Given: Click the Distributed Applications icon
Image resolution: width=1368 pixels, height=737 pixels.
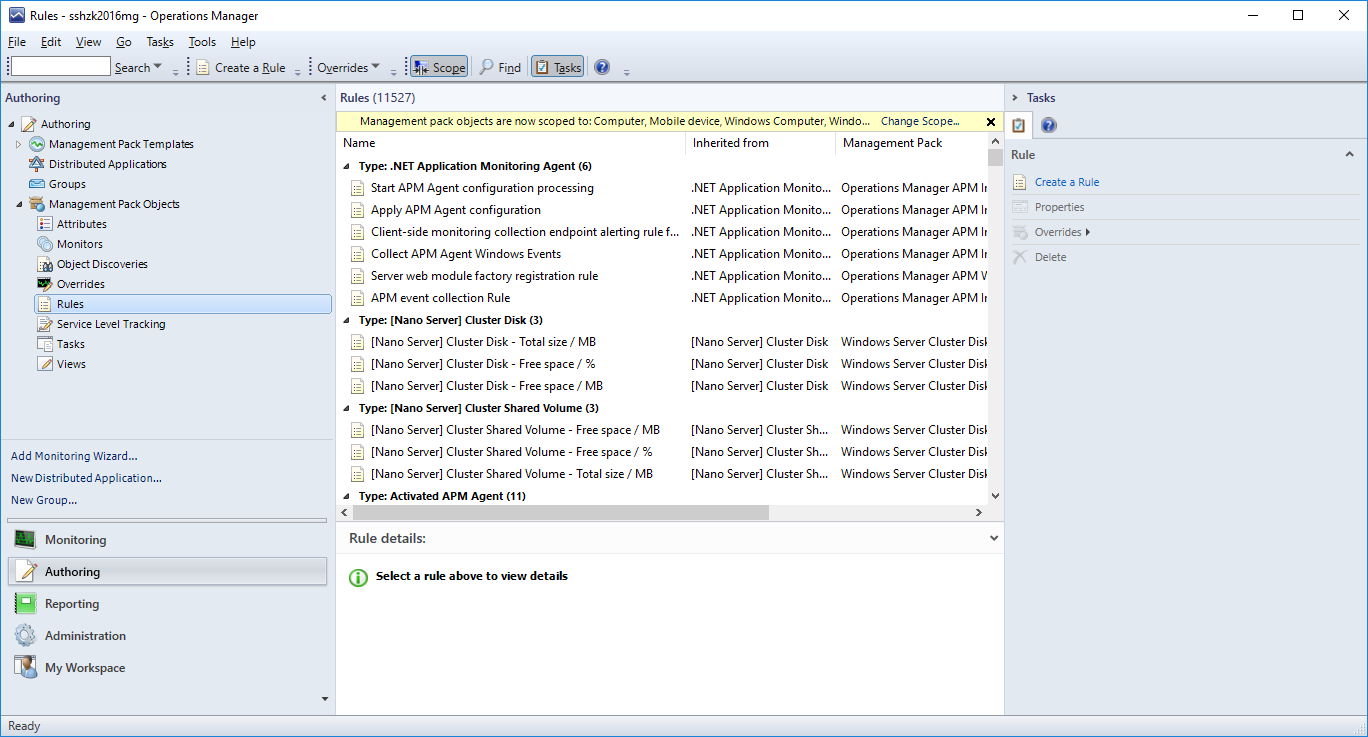Looking at the screenshot, I should click(37, 164).
